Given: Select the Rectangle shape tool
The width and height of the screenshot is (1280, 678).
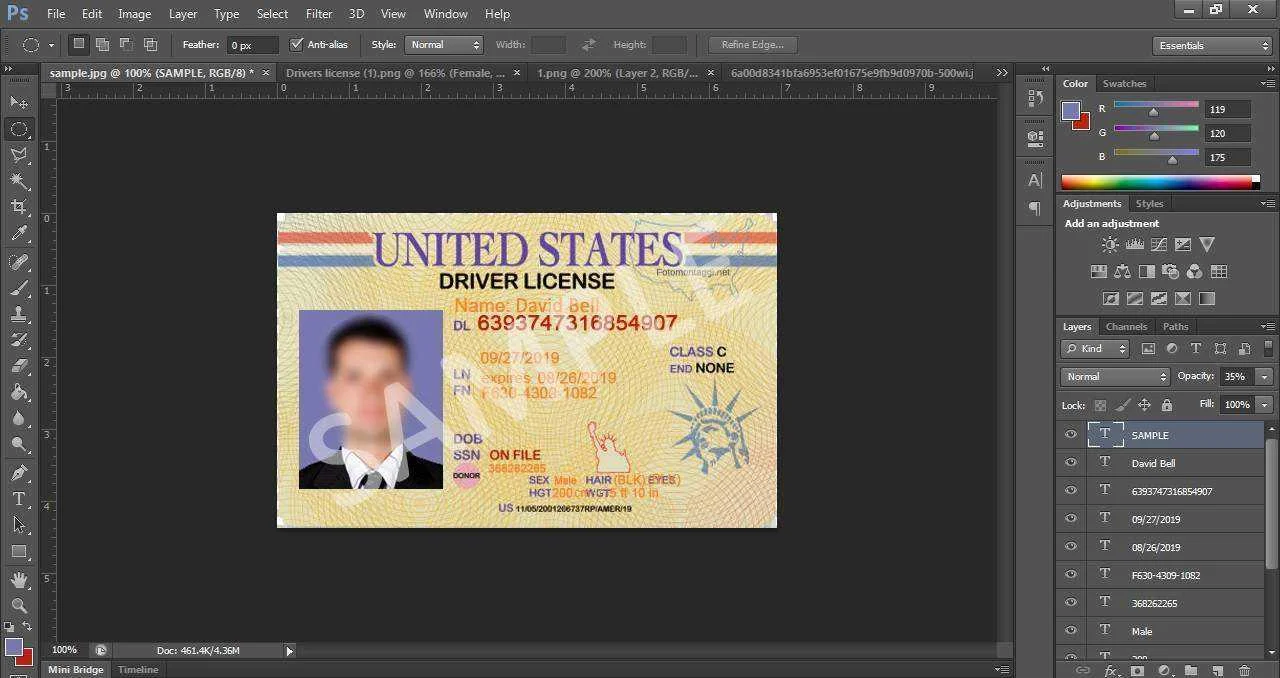Looking at the screenshot, I should (x=19, y=551).
